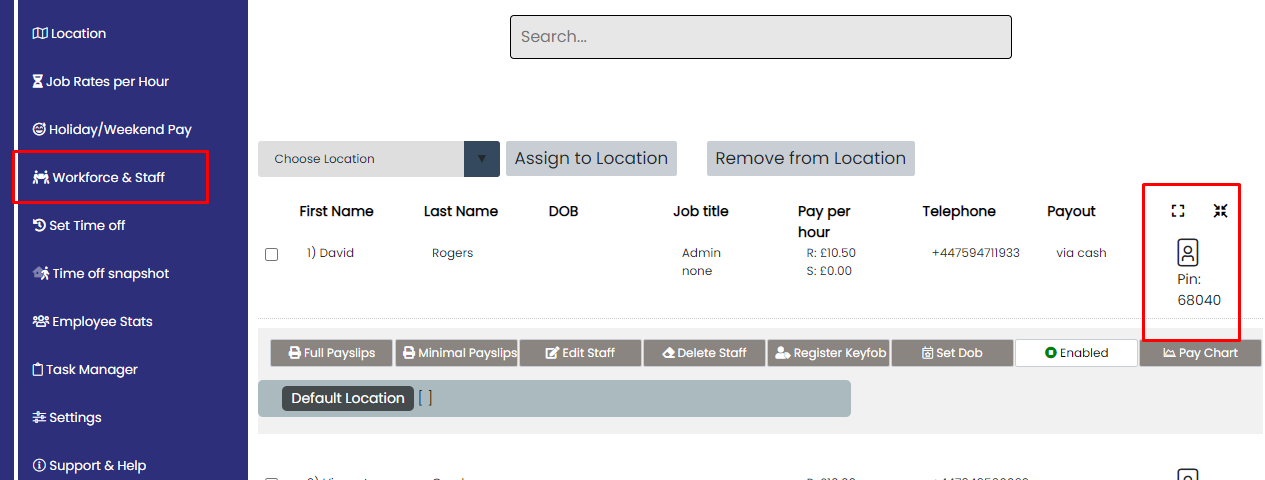Click the Pin 68040 text

click(1199, 289)
